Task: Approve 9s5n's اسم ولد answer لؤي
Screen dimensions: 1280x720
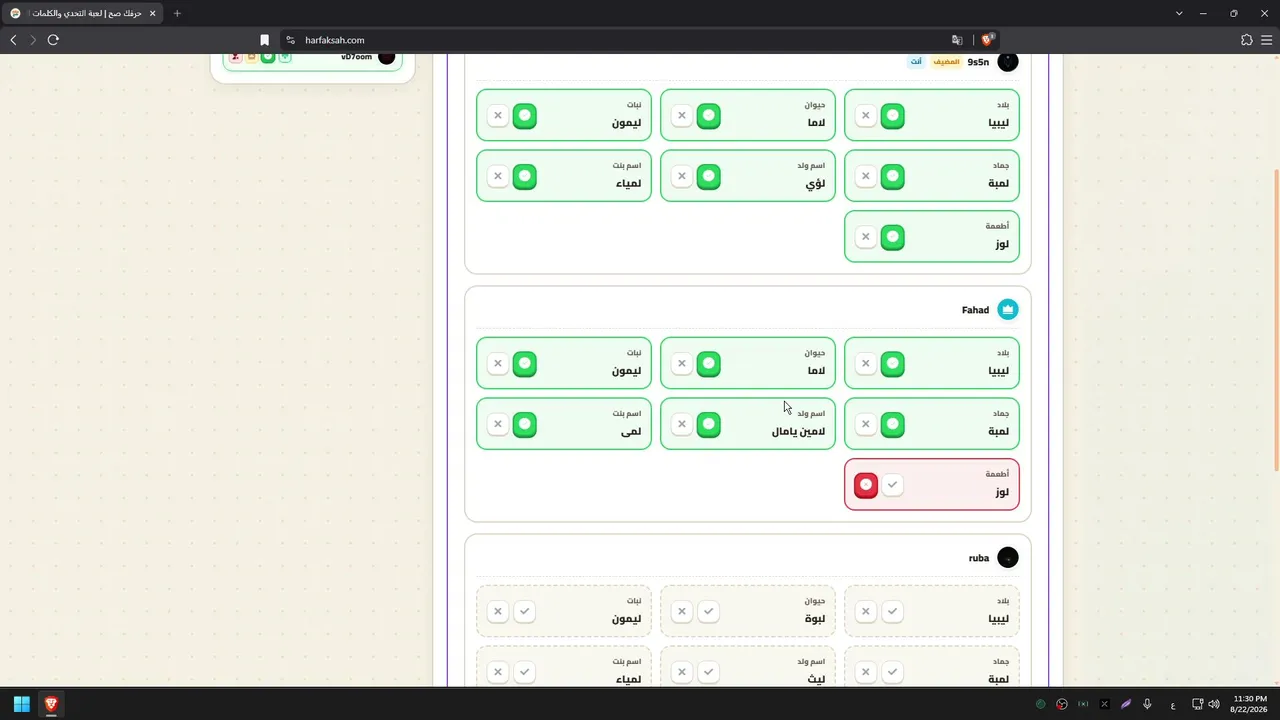Action: (708, 177)
